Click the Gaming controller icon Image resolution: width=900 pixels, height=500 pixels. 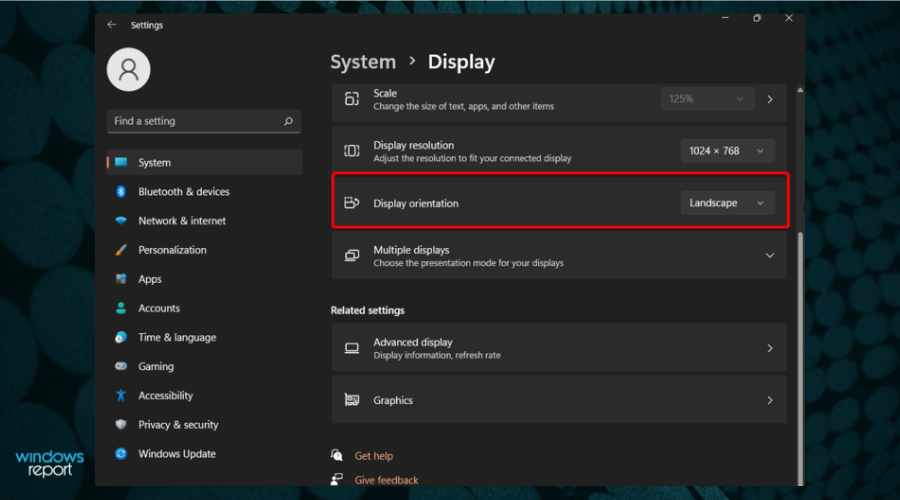(121, 366)
